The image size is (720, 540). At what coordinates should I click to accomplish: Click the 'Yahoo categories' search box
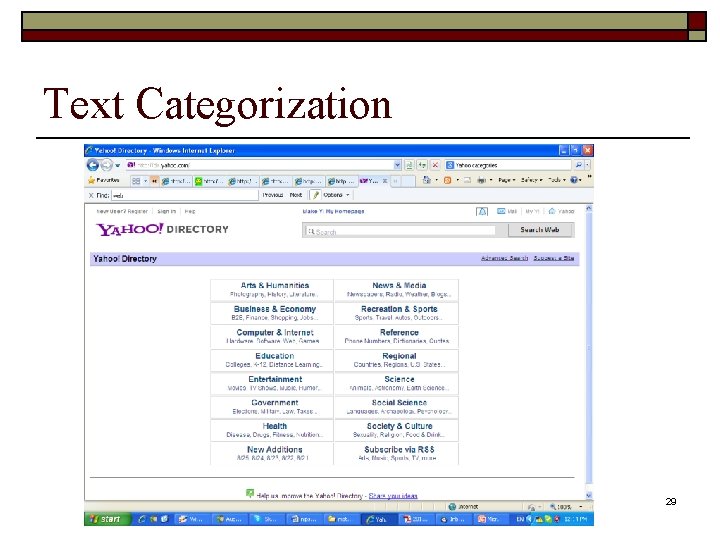click(508, 165)
